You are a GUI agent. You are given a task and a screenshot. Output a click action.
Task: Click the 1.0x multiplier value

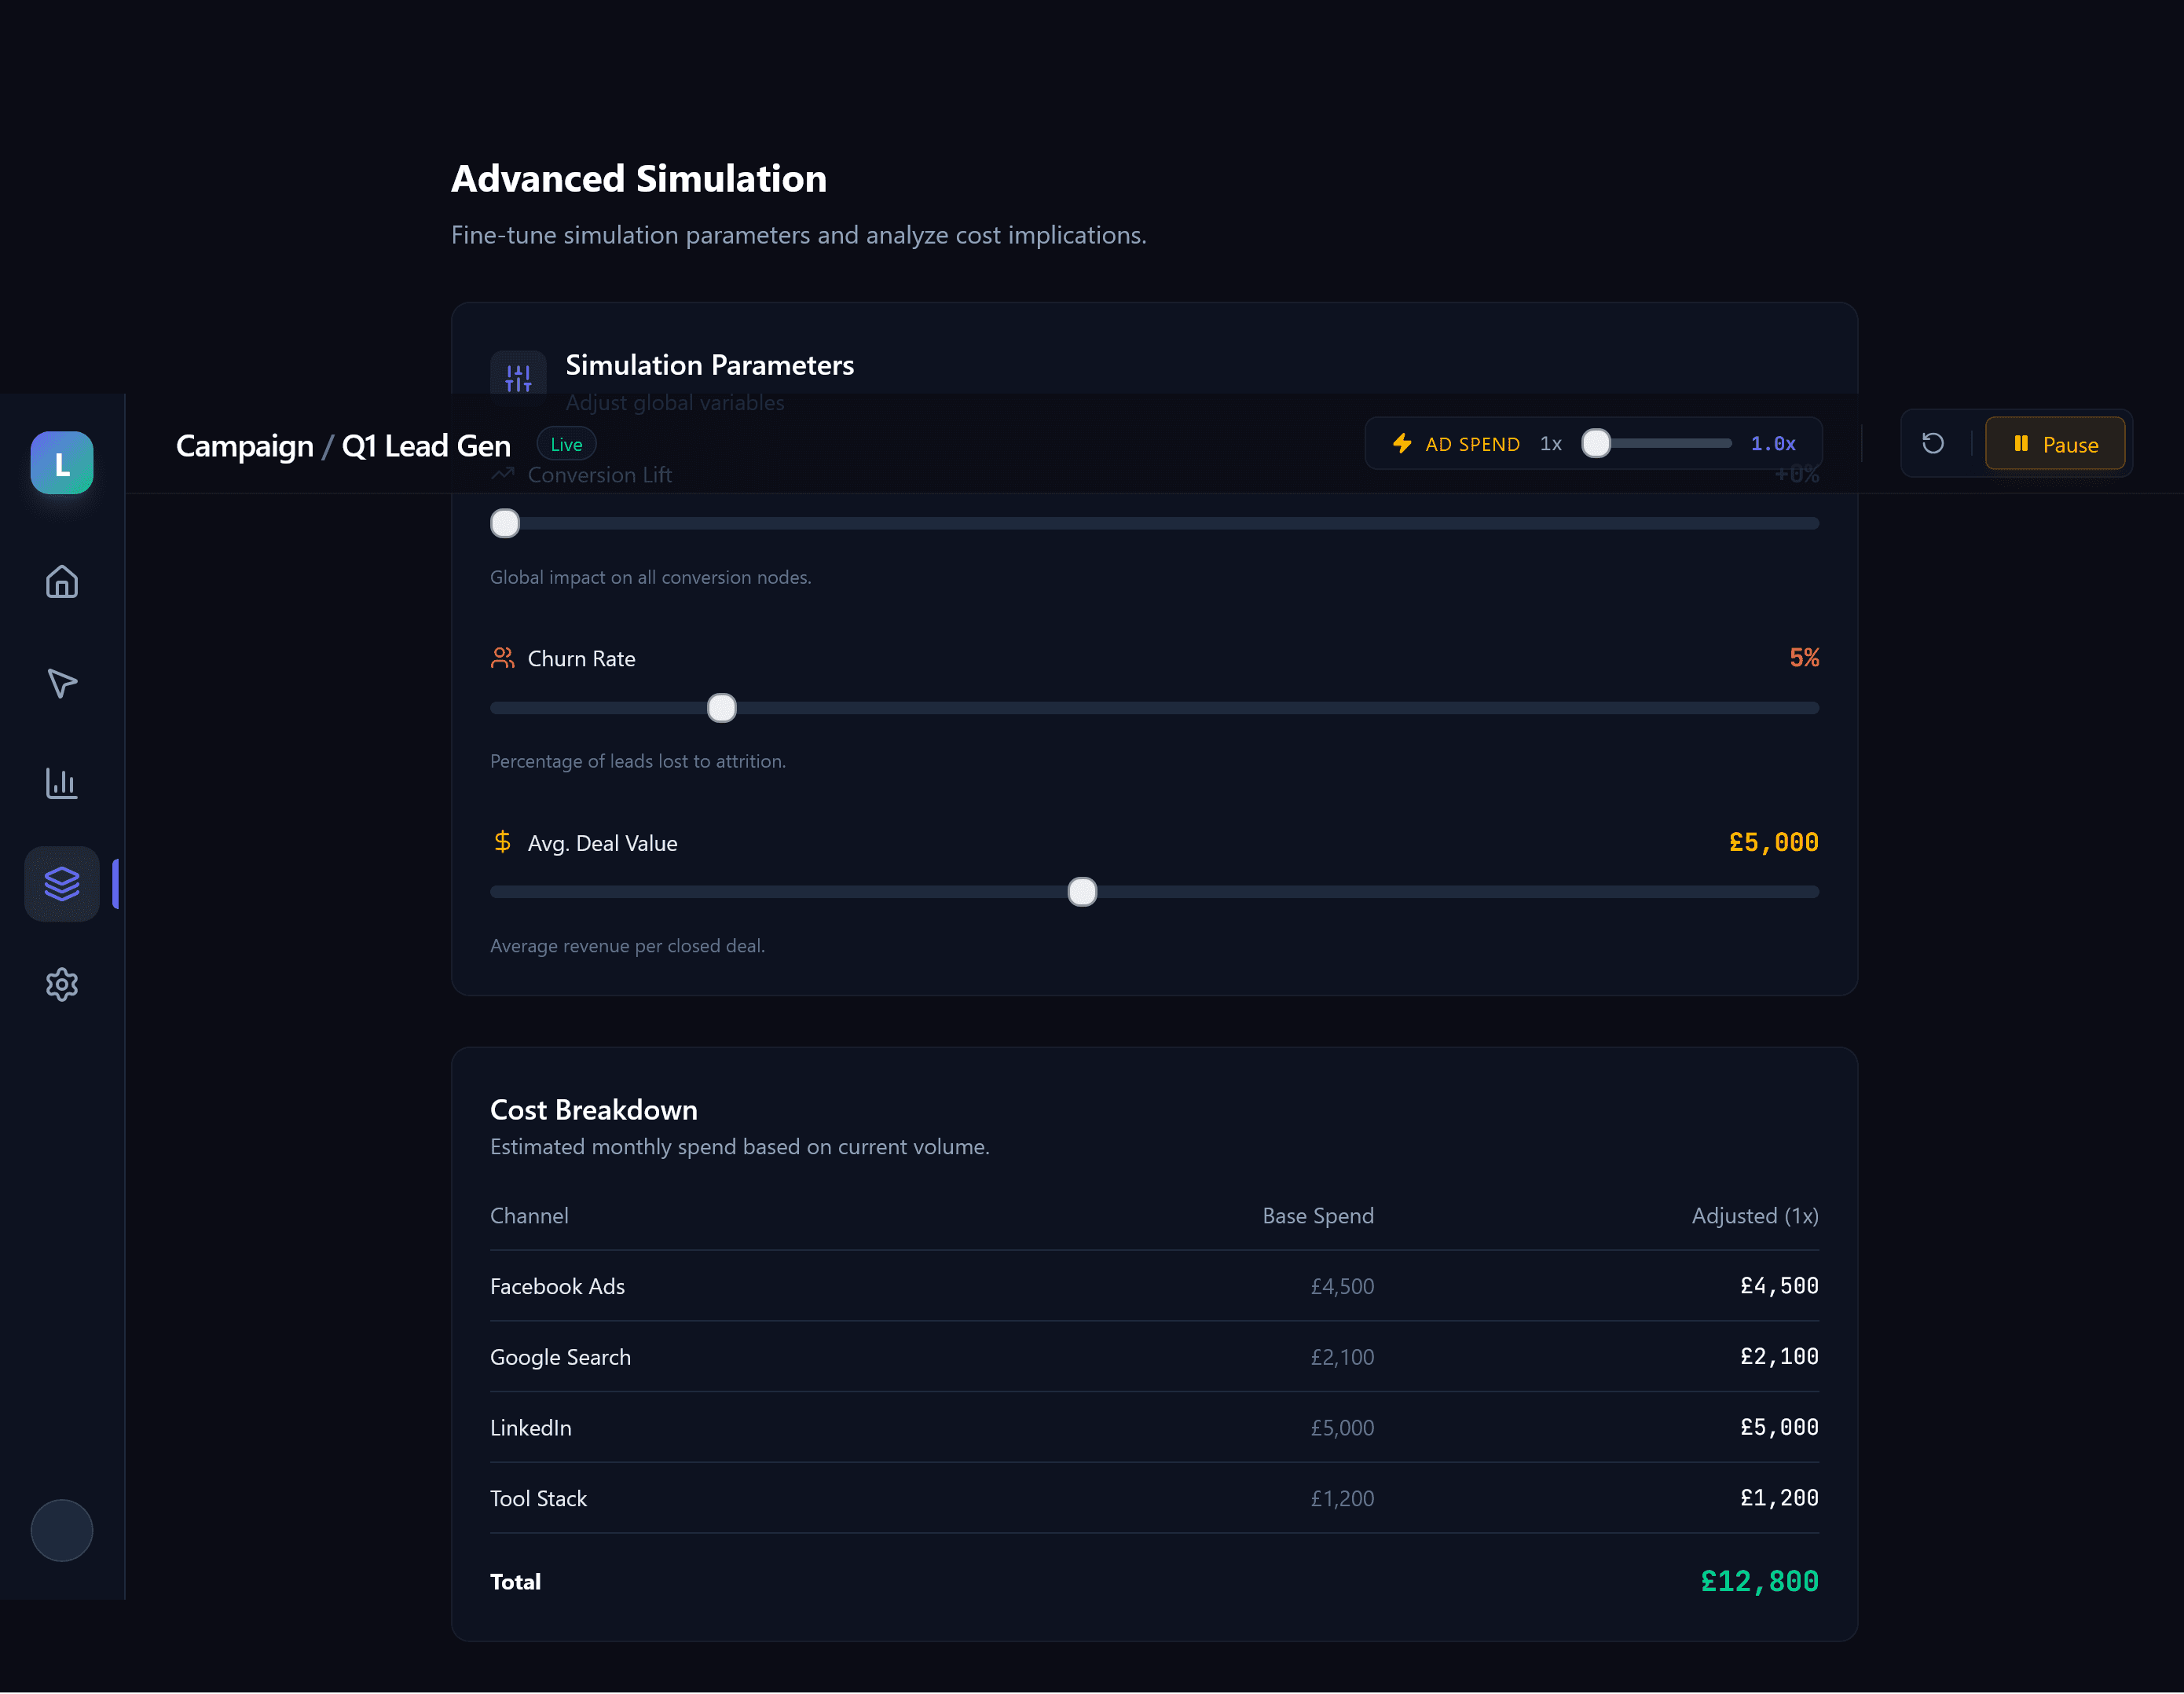click(1773, 443)
